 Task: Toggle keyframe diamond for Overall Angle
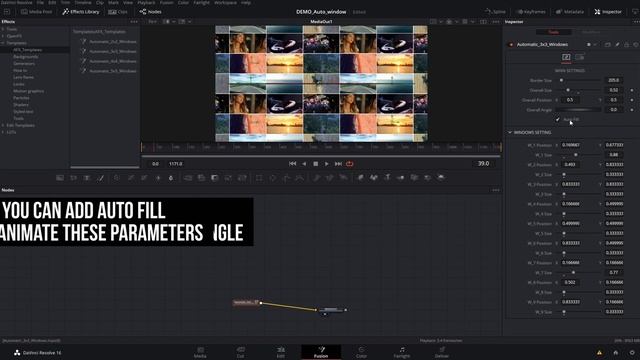click(x=632, y=110)
